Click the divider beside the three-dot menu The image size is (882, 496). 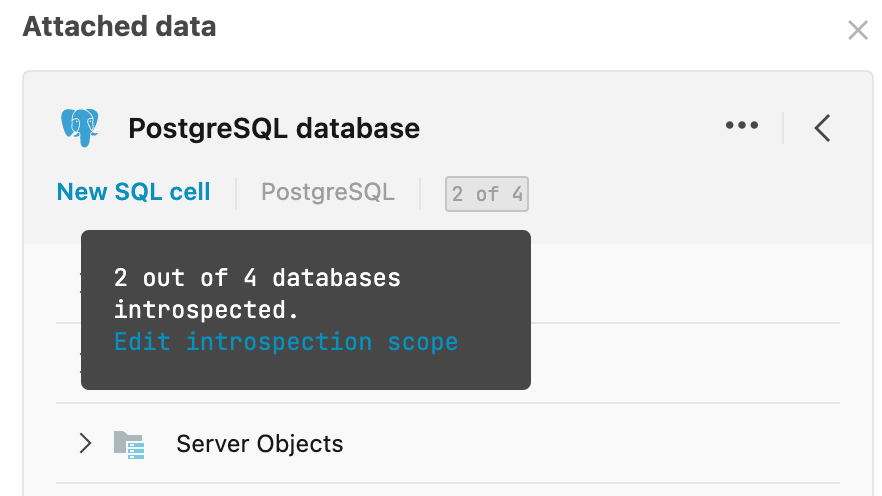[x=783, y=128]
